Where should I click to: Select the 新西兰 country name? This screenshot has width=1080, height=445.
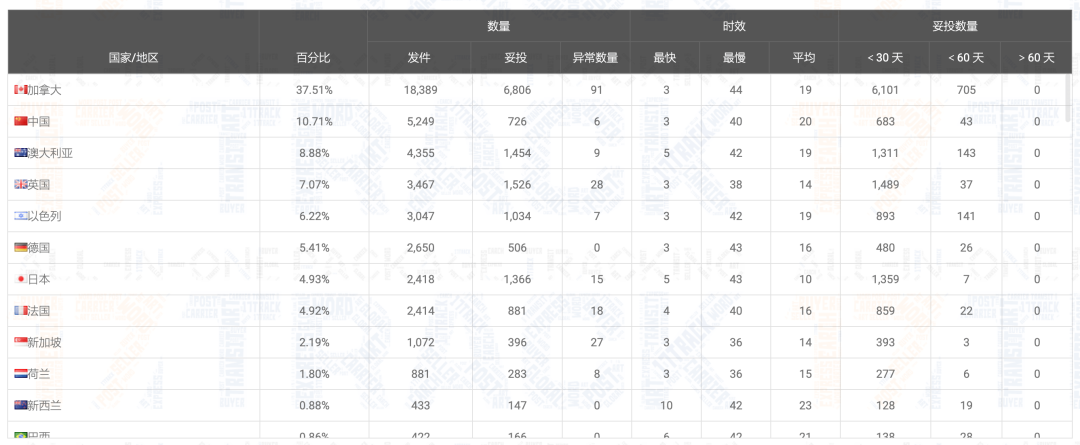44,406
